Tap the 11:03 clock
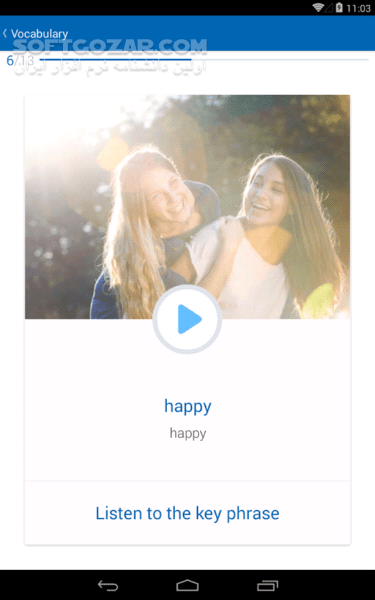The height and width of the screenshot is (600, 375). pos(358,8)
